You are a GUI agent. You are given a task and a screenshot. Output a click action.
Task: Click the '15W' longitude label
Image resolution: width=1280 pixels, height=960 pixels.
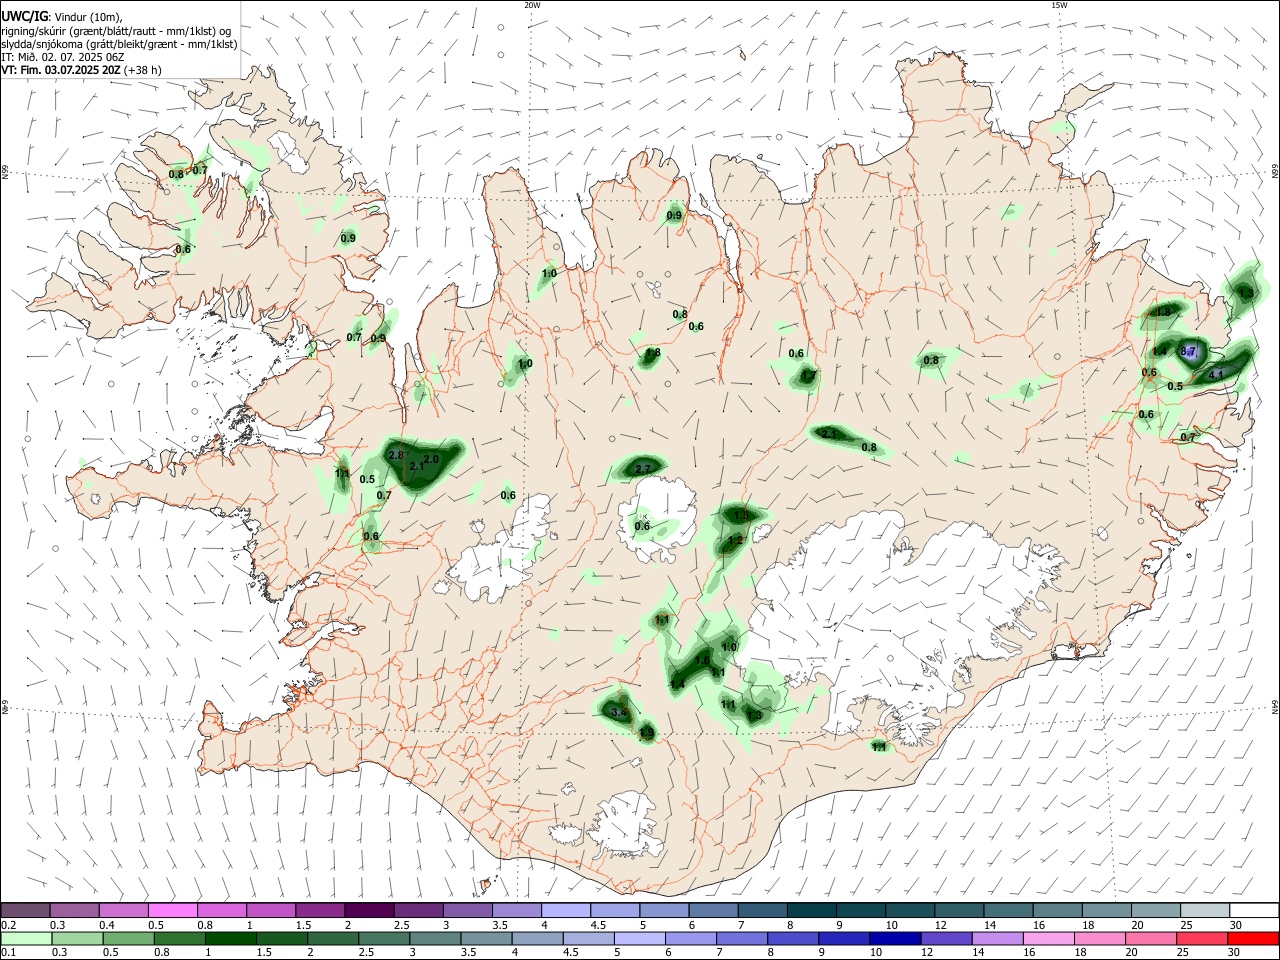1059,5
